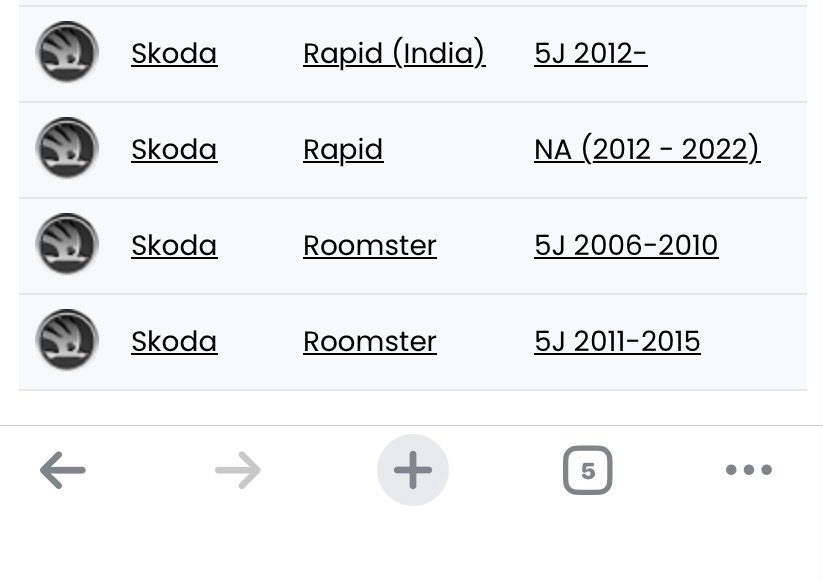The height and width of the screenshot is (580, 823).
Task: Open Skoda link in Rapid NA row
Action: (174, 149)
